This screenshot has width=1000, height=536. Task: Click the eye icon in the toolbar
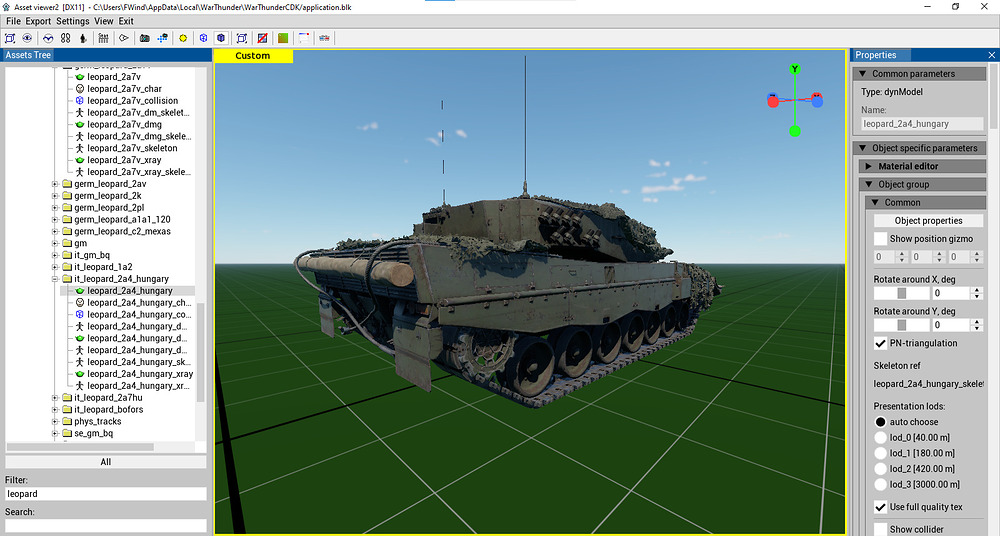pyautogui.click(x=27, y=38)
